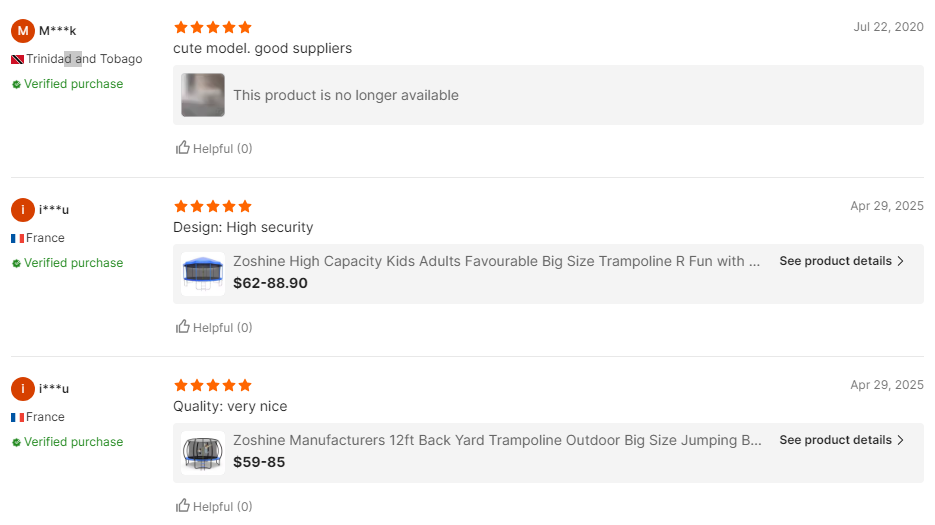Click the M***k reviewer avatar

[23, 30]
